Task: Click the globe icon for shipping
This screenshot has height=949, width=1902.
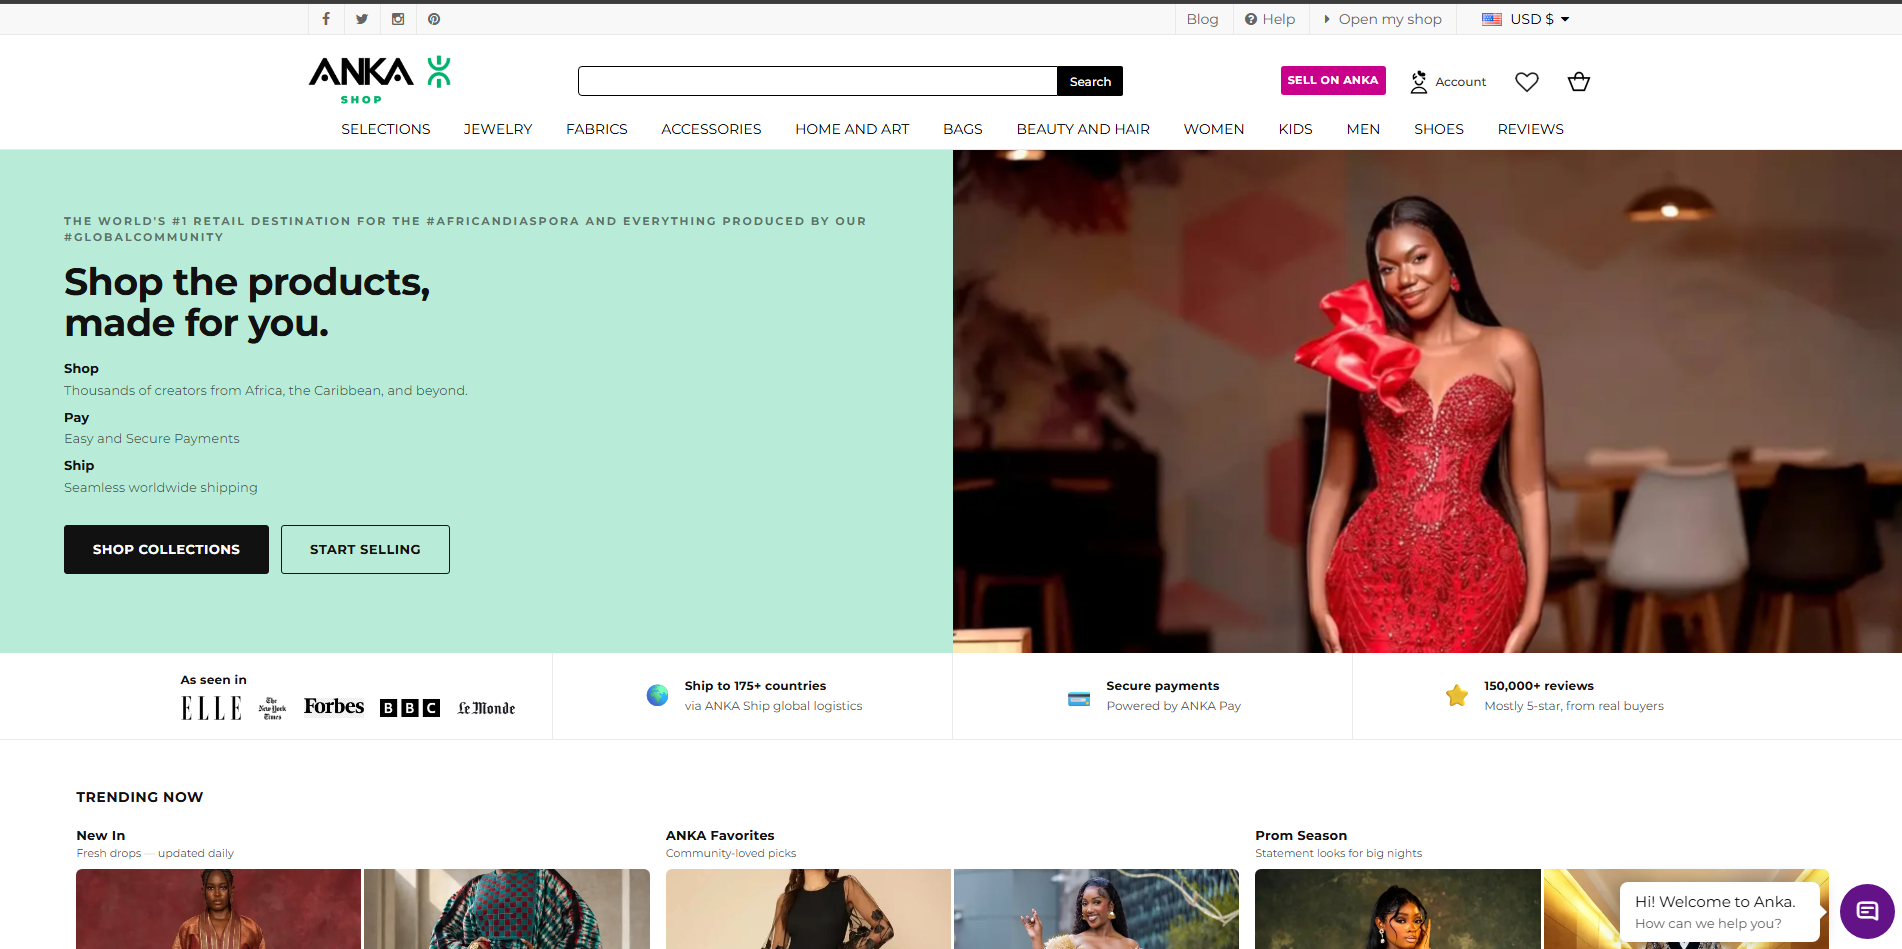Action: 657,695
